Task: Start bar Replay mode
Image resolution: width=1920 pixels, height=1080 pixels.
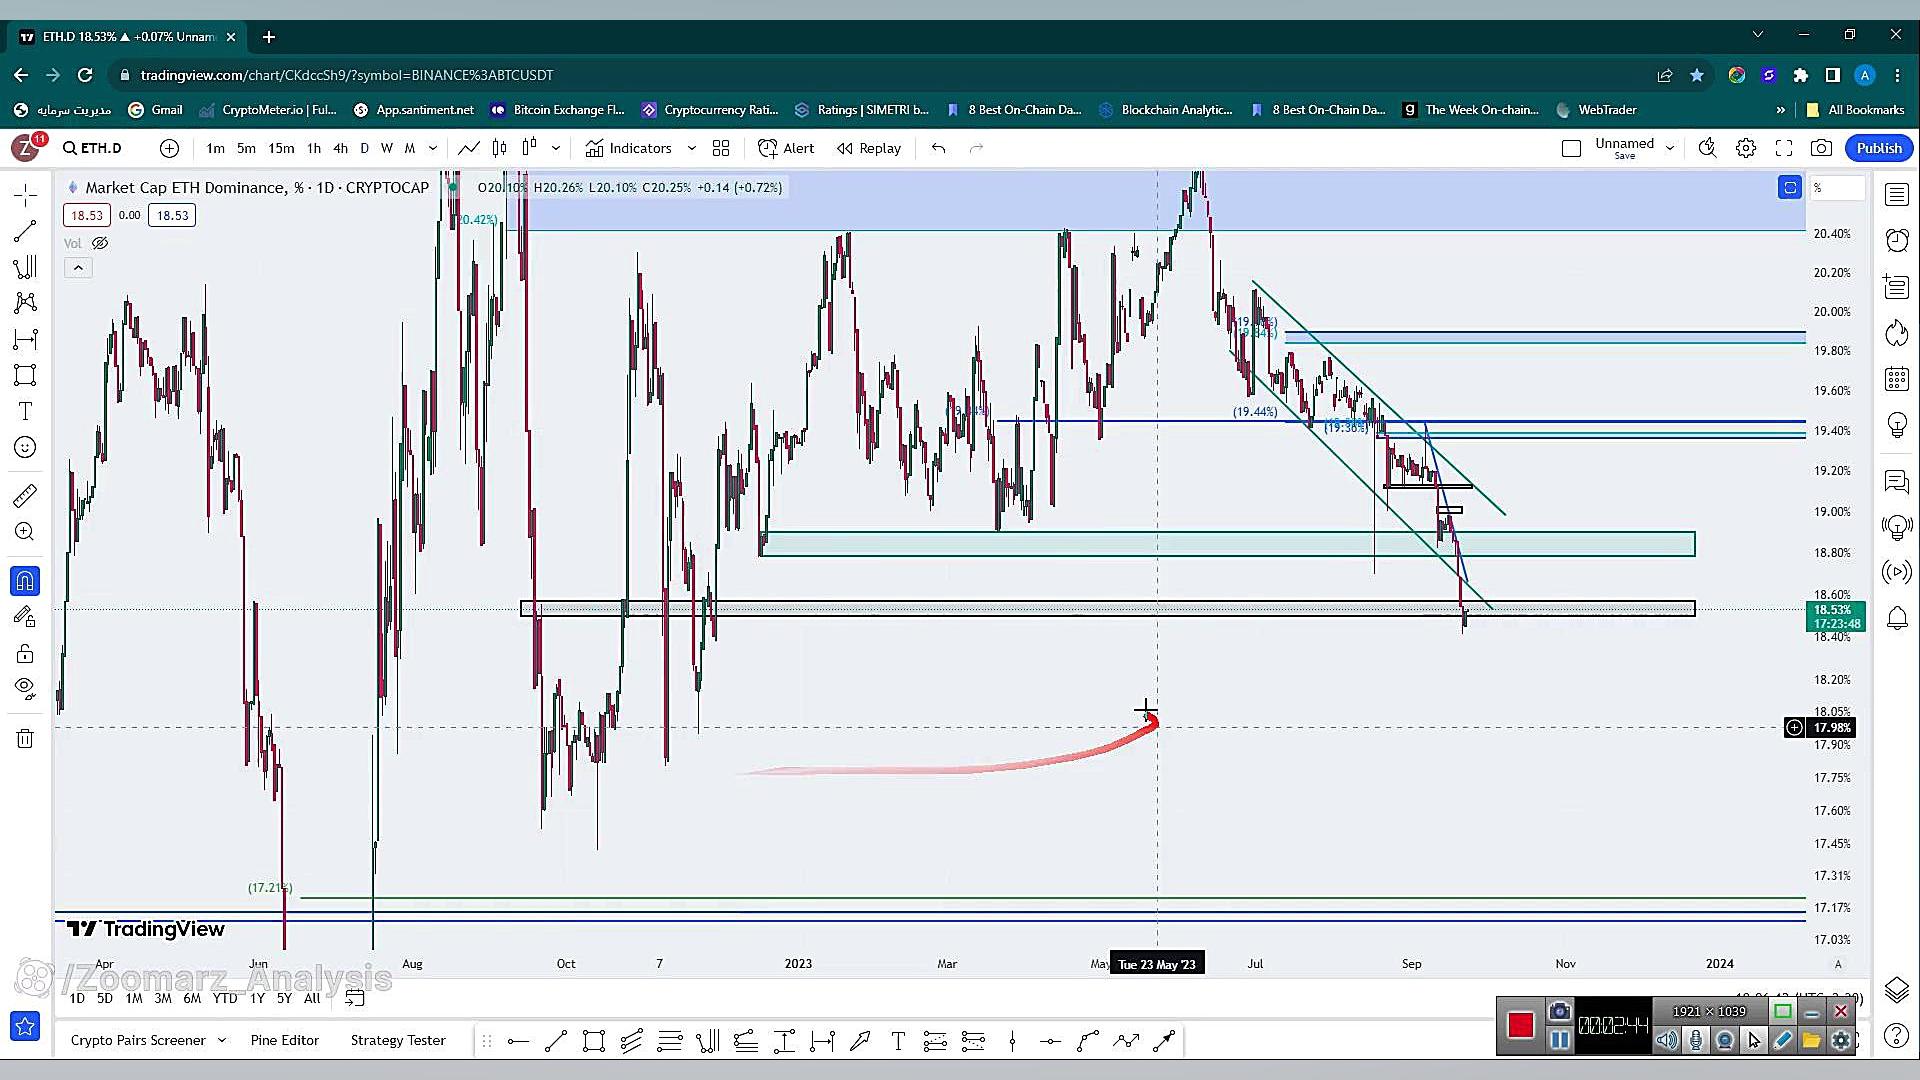Action: (869, 148)
